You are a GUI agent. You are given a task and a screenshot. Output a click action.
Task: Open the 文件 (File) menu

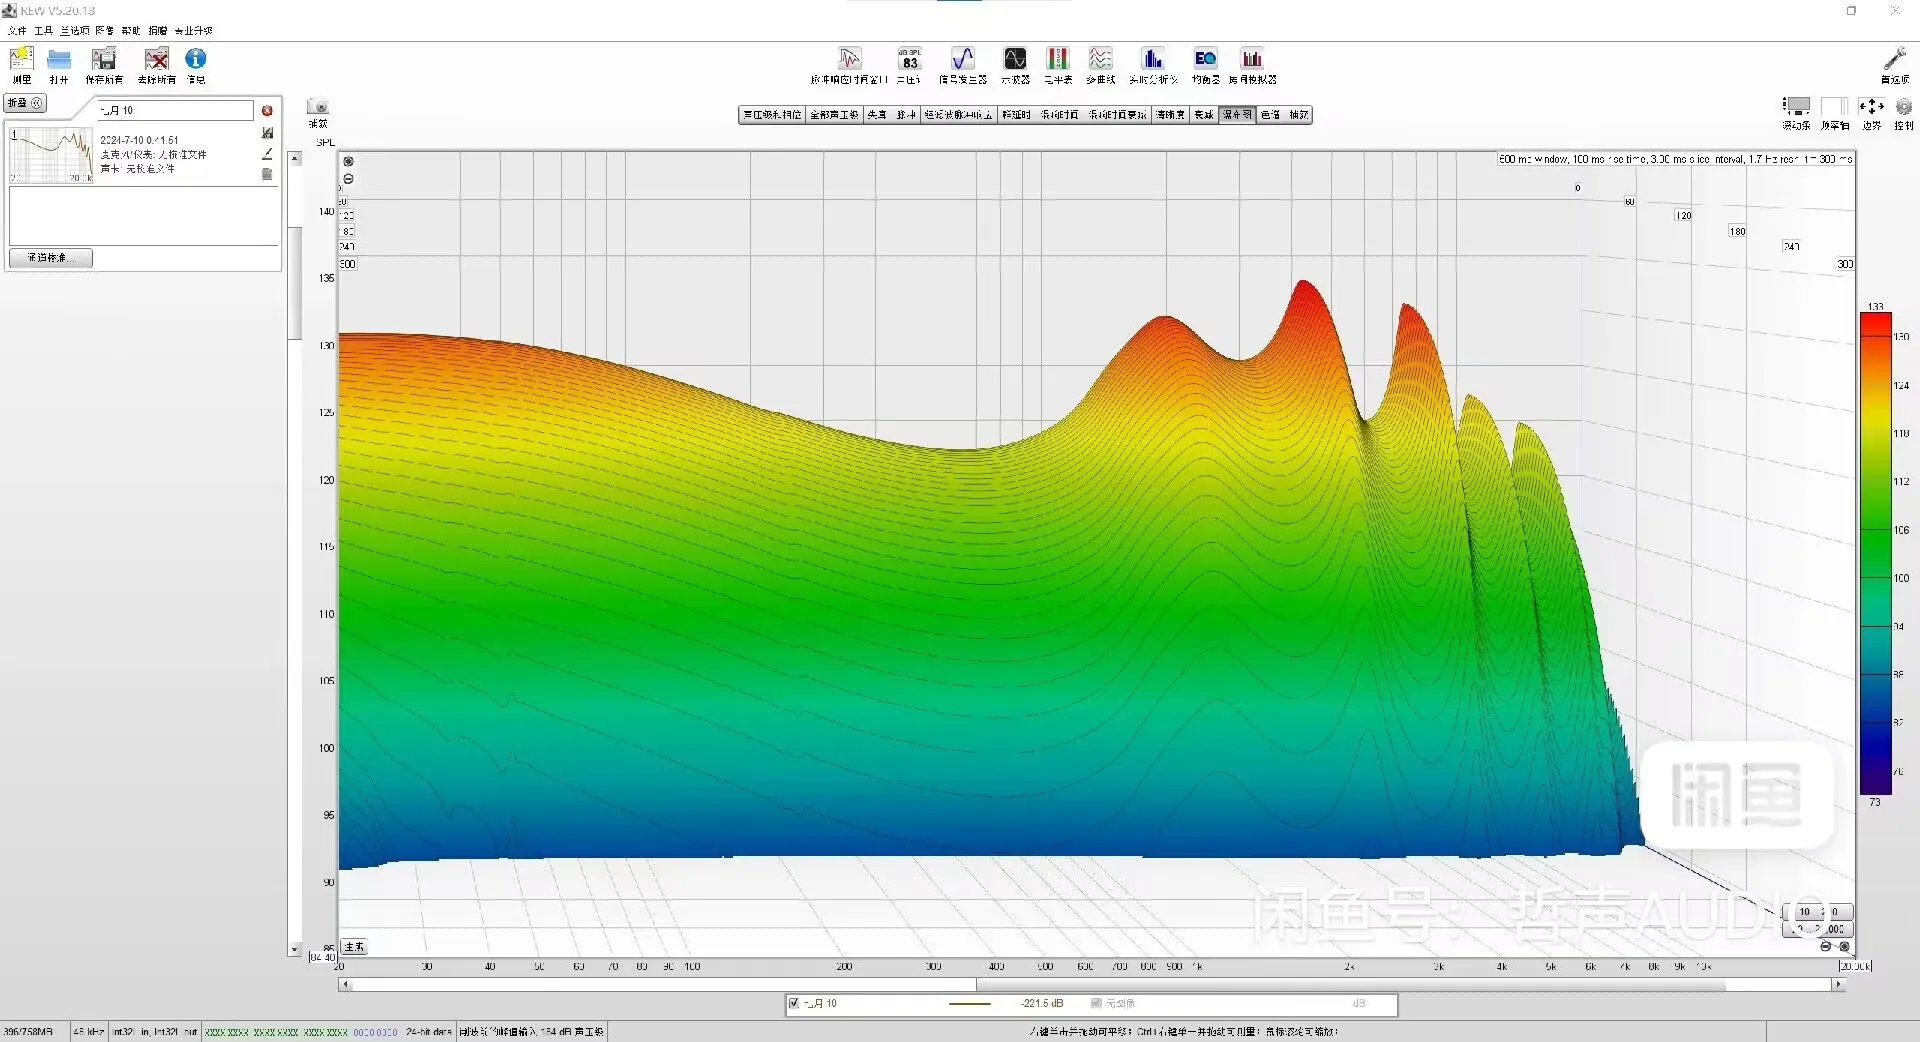pos(17,31)
